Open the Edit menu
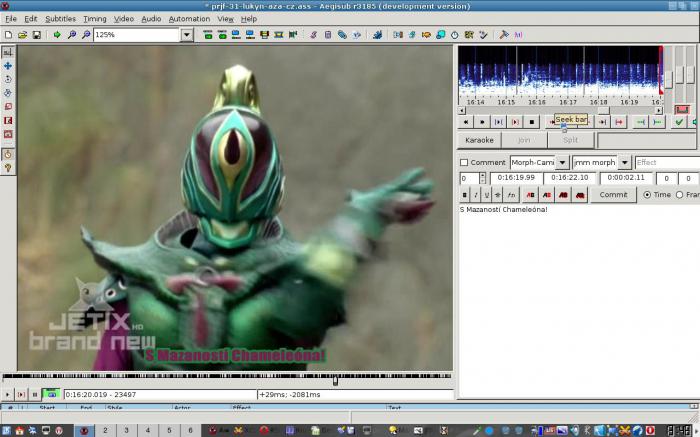The height and width of the screenshot is (437, 700). coord(31,19)
